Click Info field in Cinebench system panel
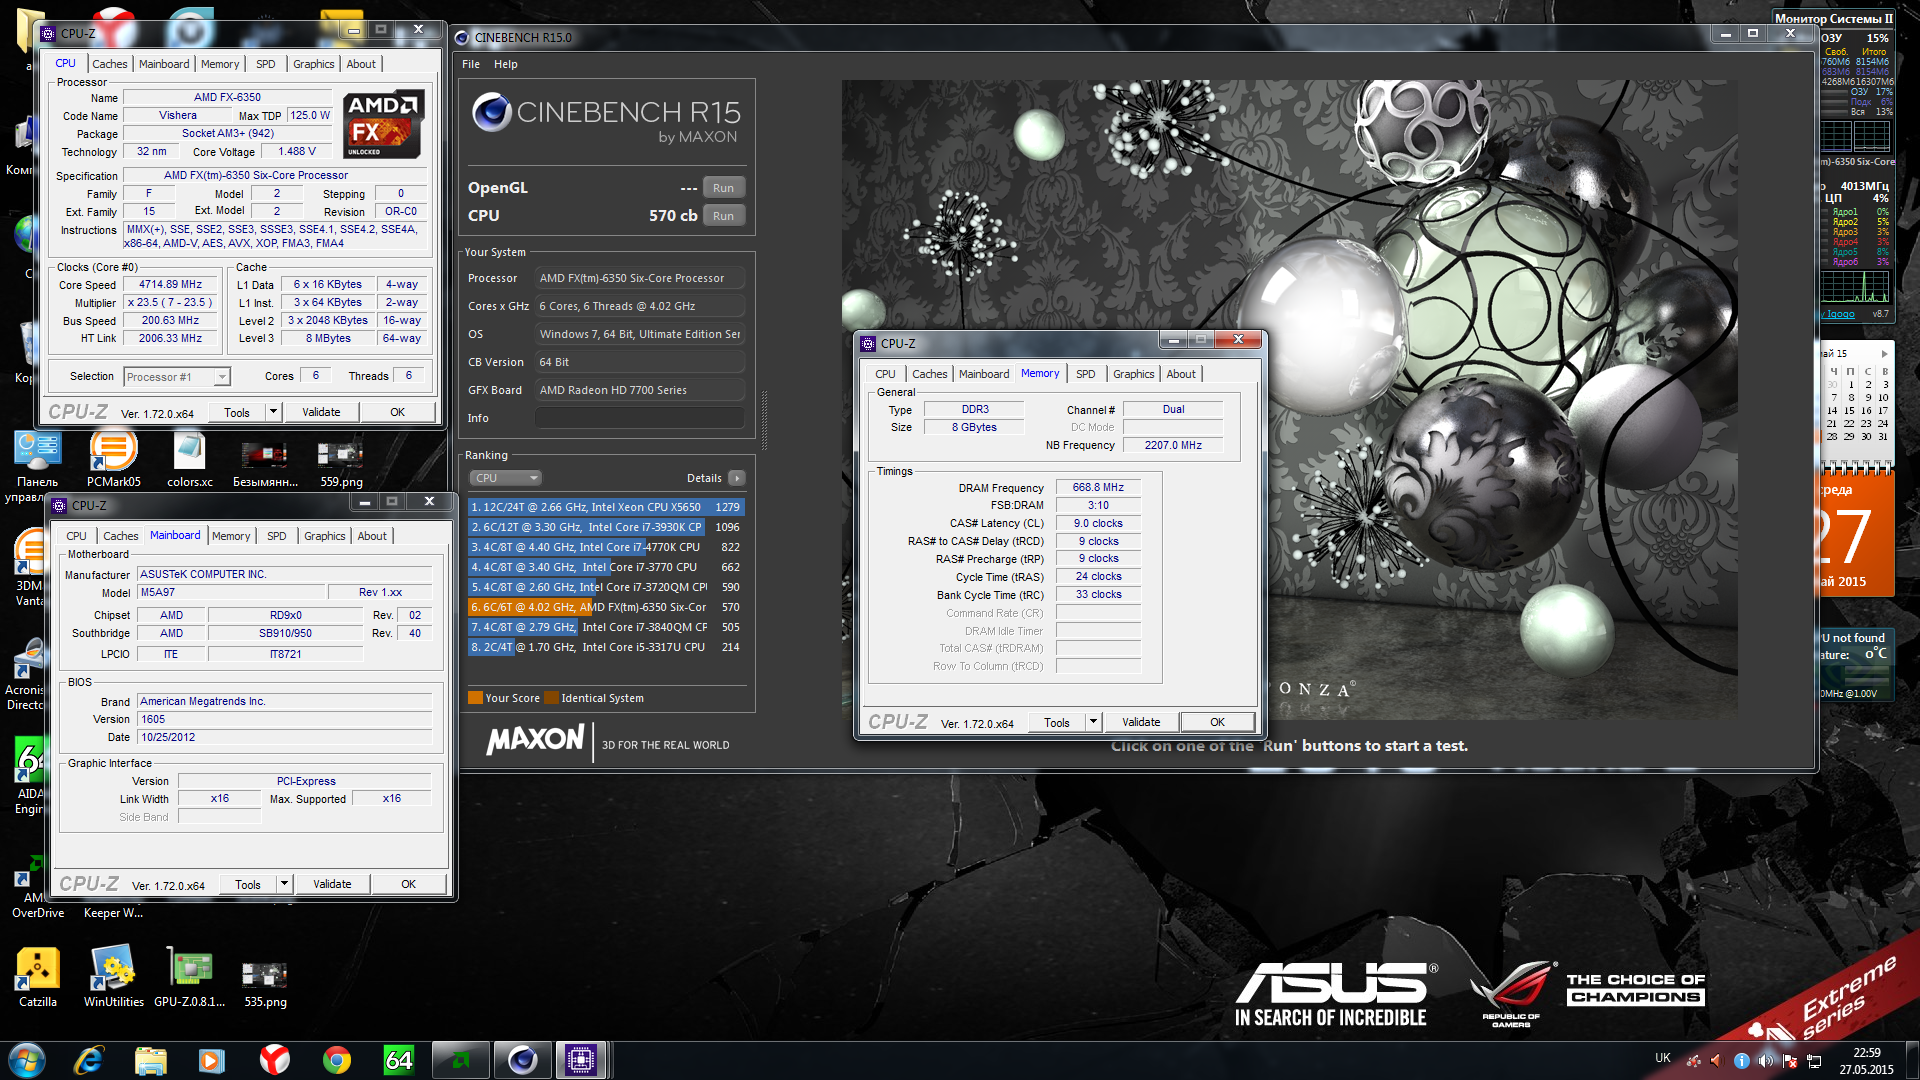The width and height of the screenshot is (1920, 1080). point(640,418)
